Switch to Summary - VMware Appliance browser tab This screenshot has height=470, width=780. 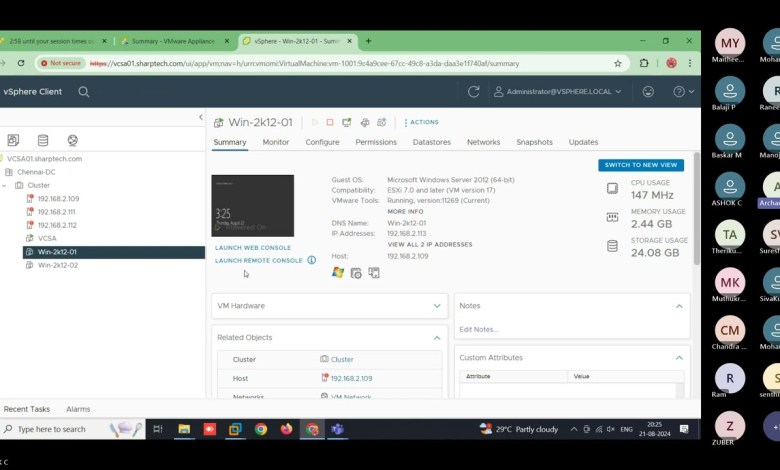174,41
